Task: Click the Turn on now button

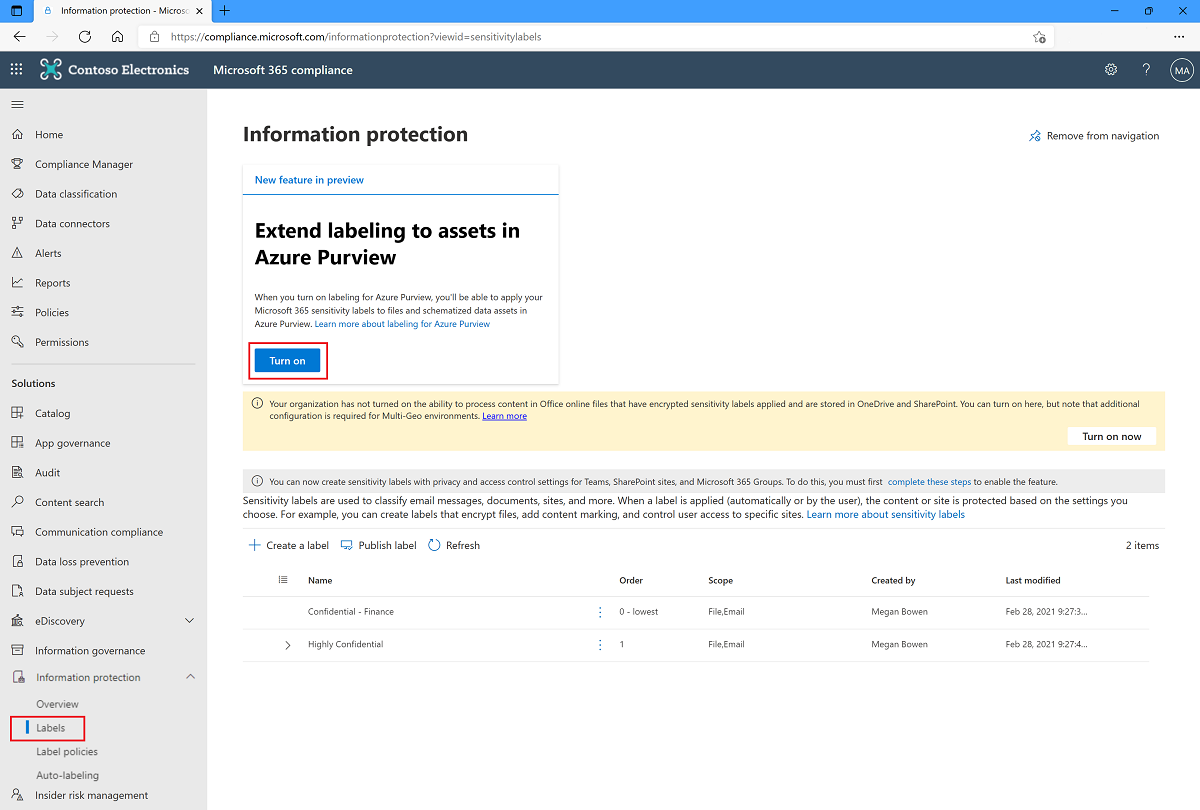Action: click(1111, 436)
